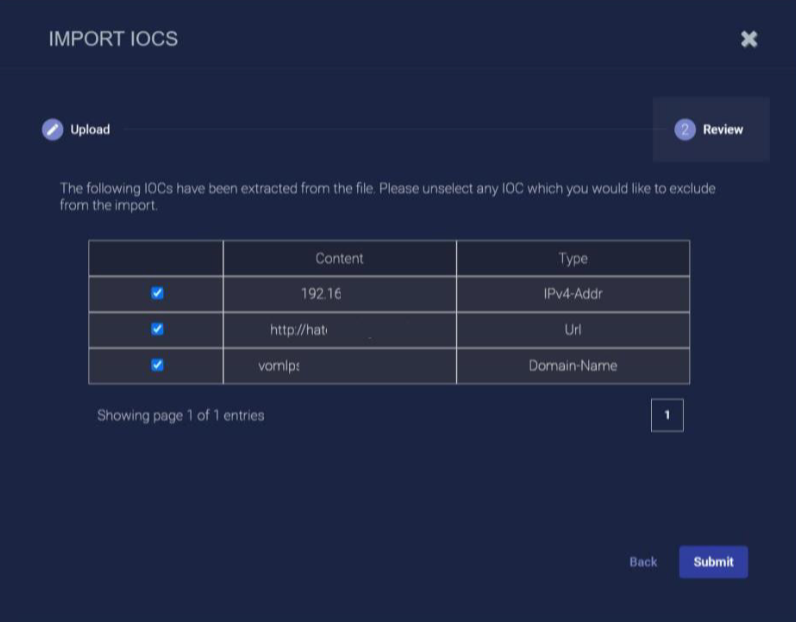Click the Domain-Name type cell
This screenshot has height=622, width=796.
(x=572, y=365)
